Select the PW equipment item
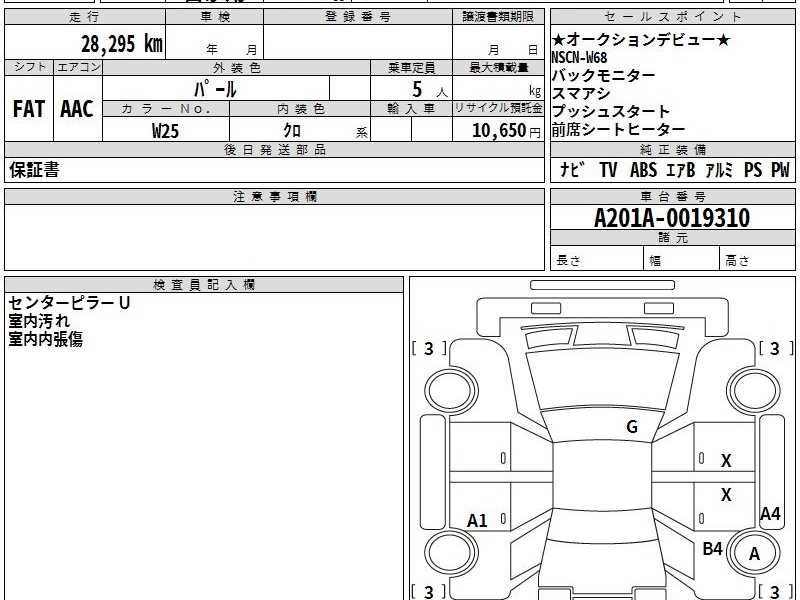 click(x=780, y=169)
